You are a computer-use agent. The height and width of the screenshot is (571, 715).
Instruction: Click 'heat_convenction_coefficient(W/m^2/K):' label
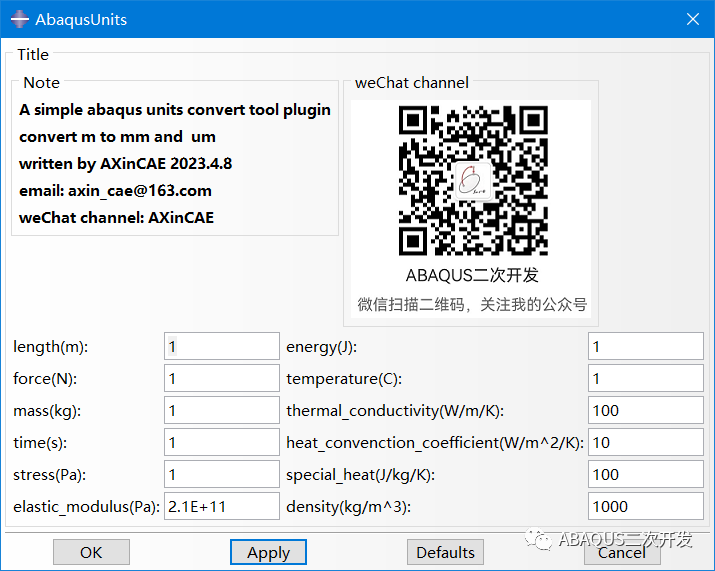pos(435,443)
